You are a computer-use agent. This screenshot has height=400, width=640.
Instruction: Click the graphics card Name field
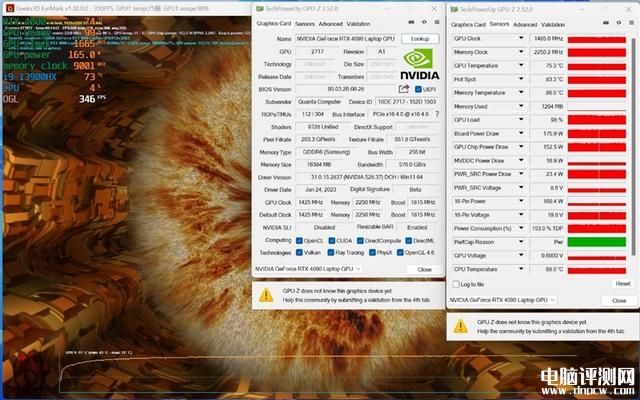[x=346, y=39]
